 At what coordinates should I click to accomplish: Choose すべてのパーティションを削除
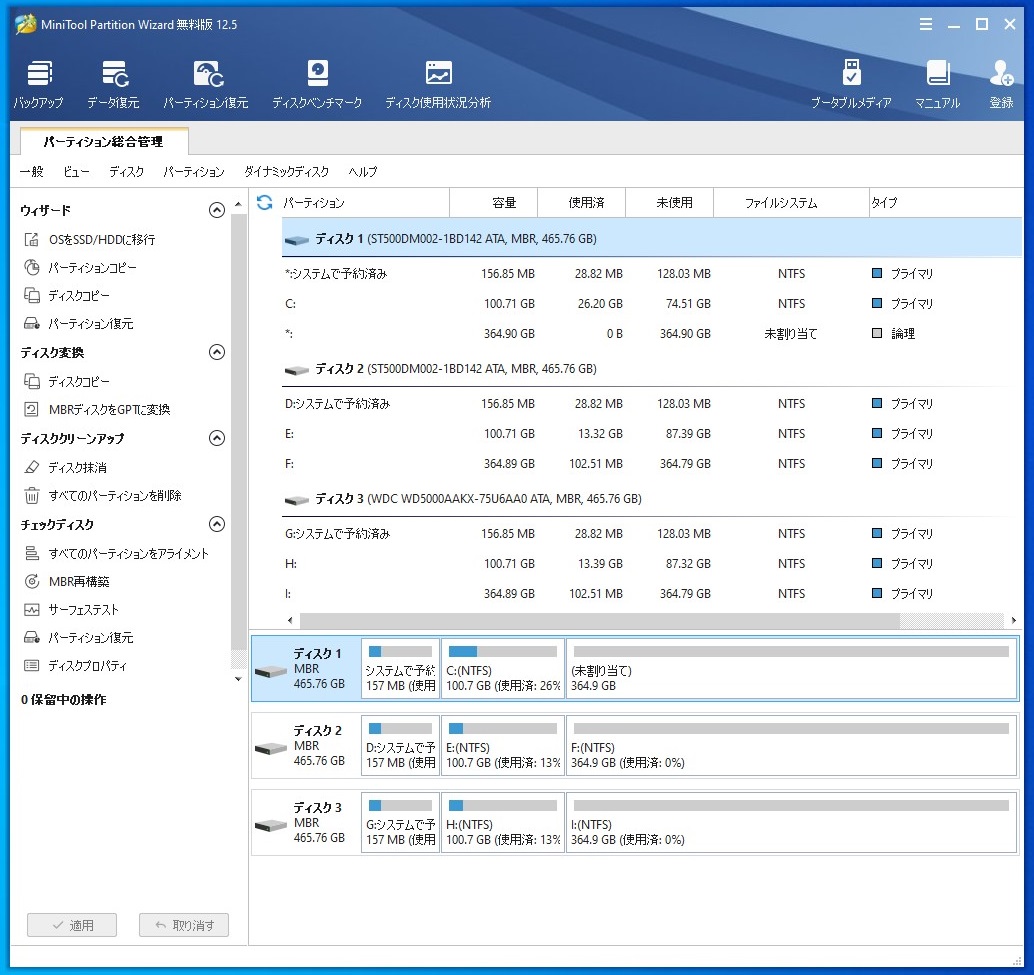103,495
